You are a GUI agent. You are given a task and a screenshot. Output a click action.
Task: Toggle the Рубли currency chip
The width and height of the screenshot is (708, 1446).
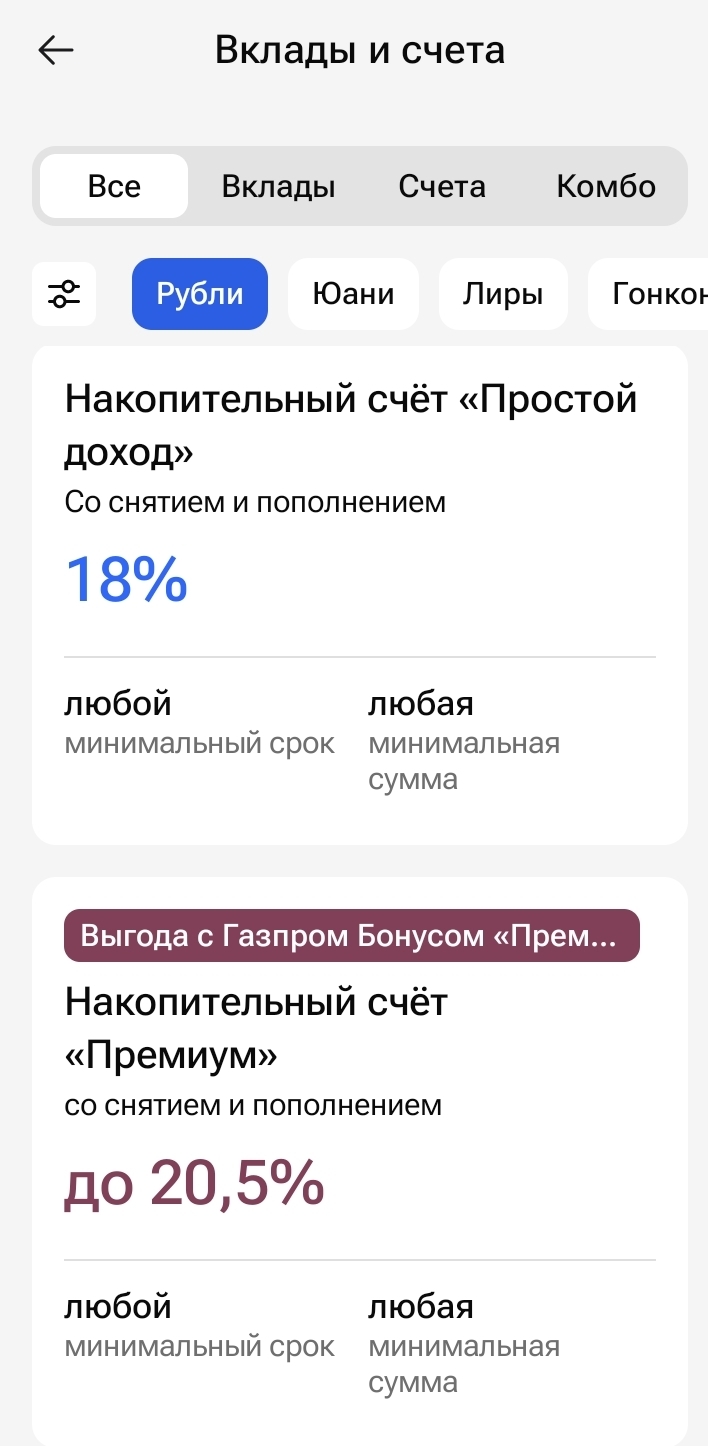200,294
